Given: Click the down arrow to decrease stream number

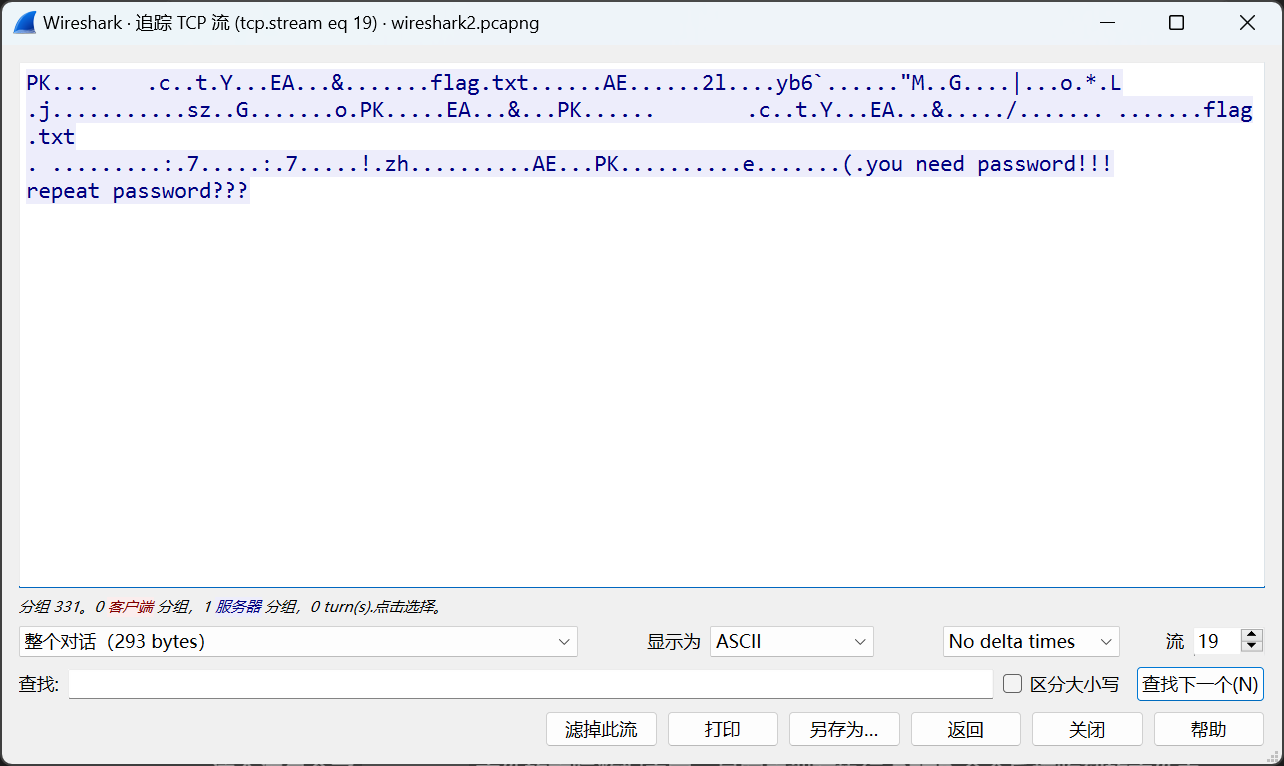Looking at the screenshot, I should [1252, 647].
